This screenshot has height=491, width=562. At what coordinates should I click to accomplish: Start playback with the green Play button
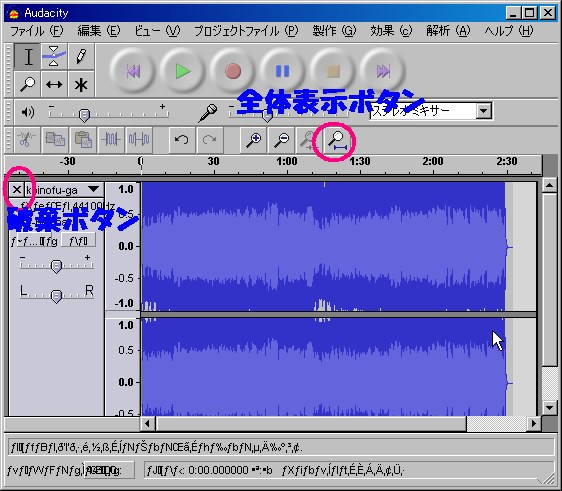(183, 71)
